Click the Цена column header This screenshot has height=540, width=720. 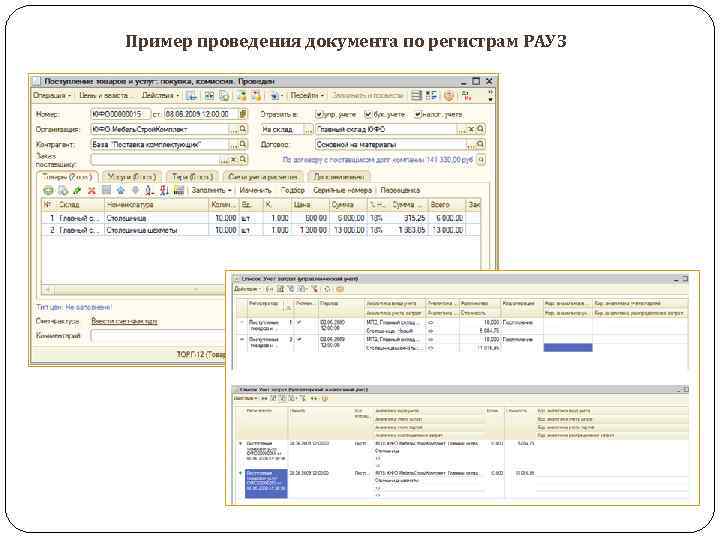point(310,205)
